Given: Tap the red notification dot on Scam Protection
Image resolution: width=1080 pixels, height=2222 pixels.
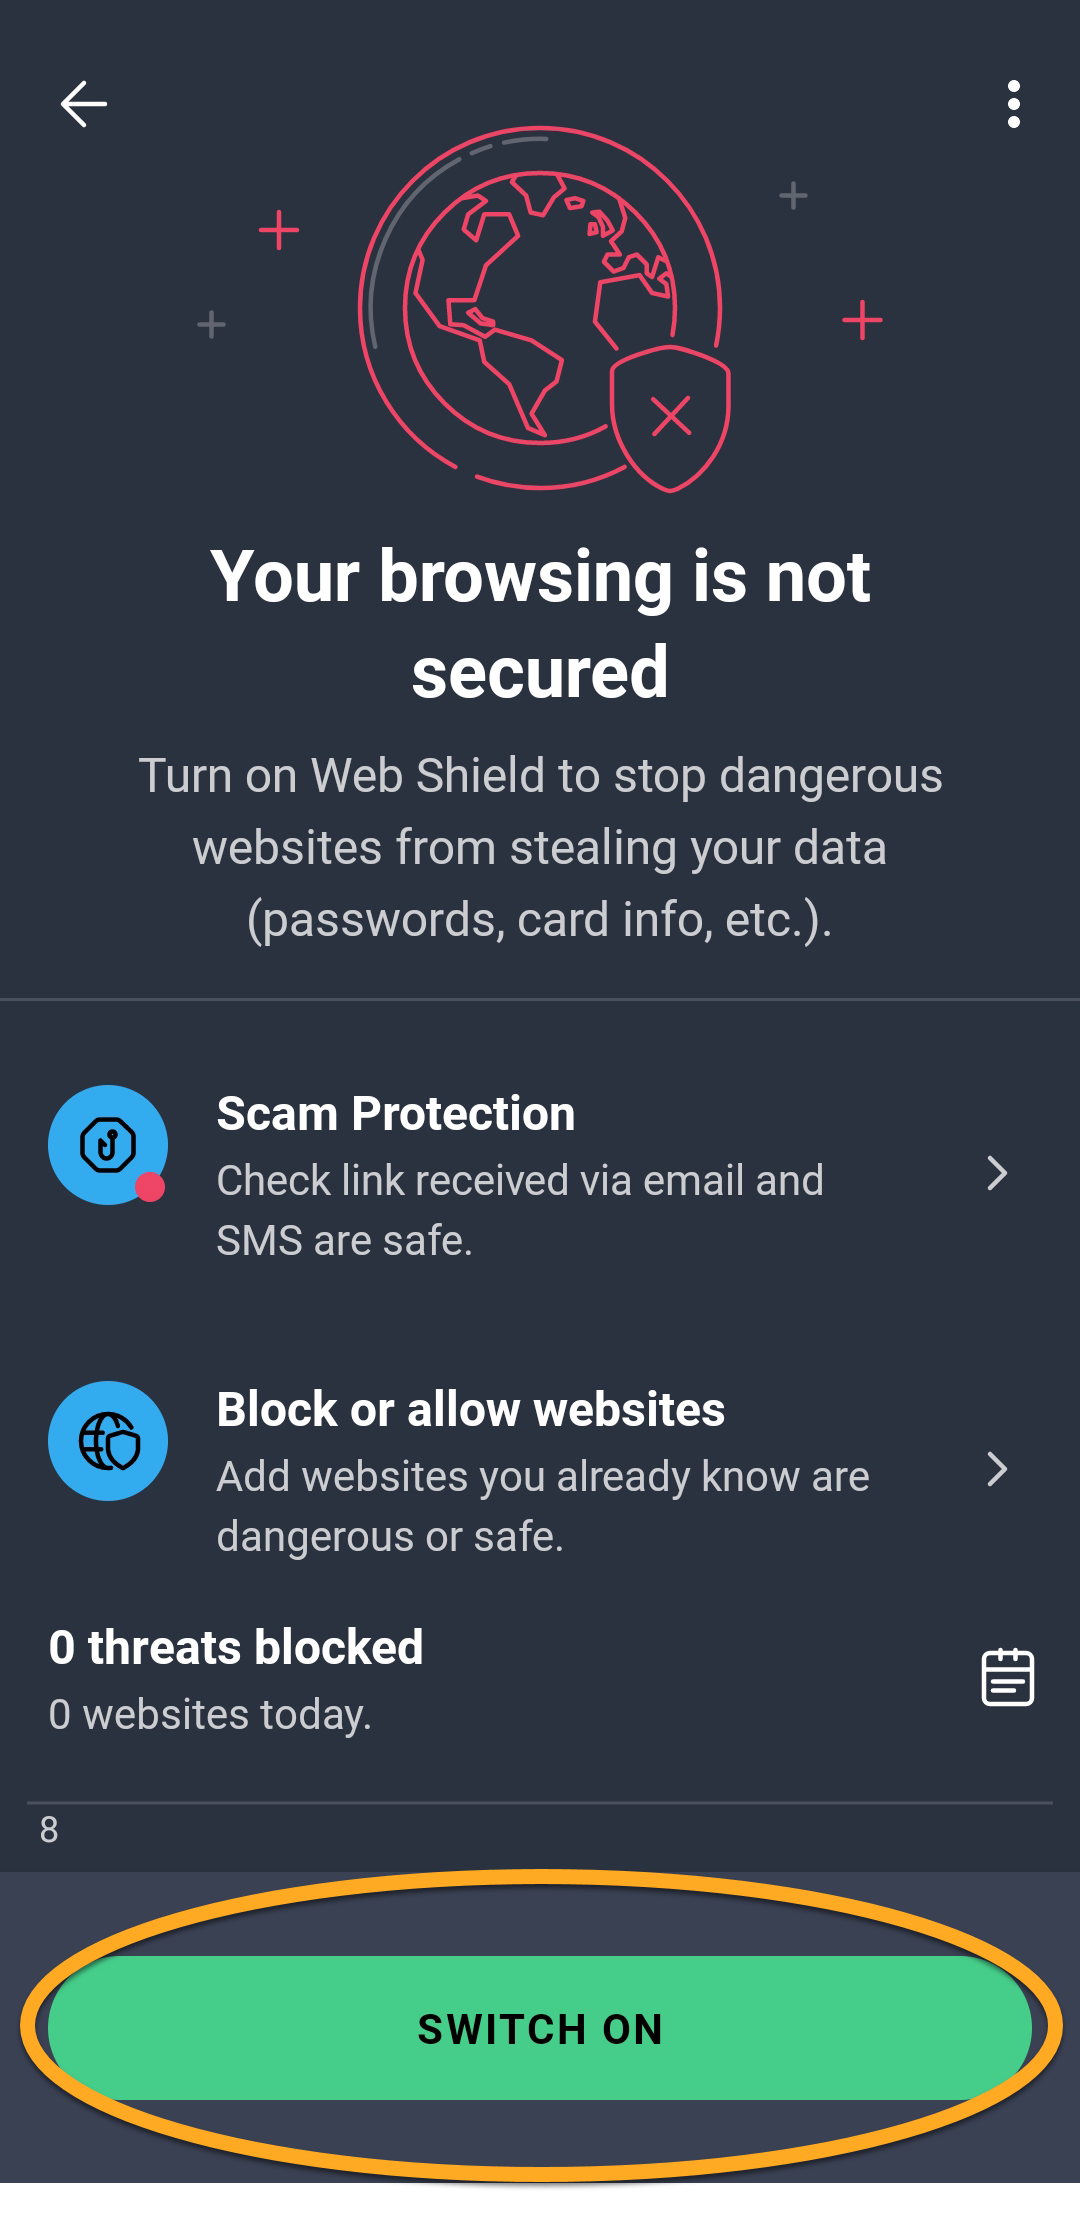Looking at the screenshot, I should coord(150,1187).
